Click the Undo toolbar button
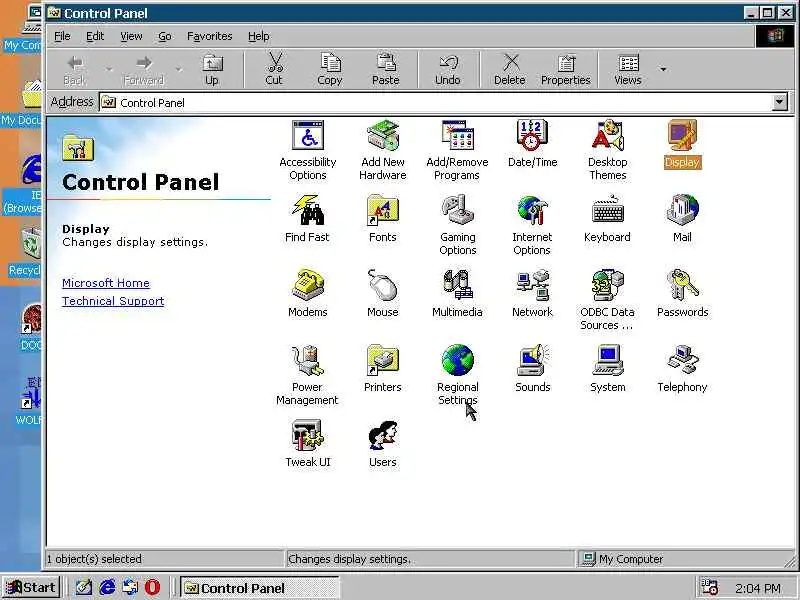 448,70
